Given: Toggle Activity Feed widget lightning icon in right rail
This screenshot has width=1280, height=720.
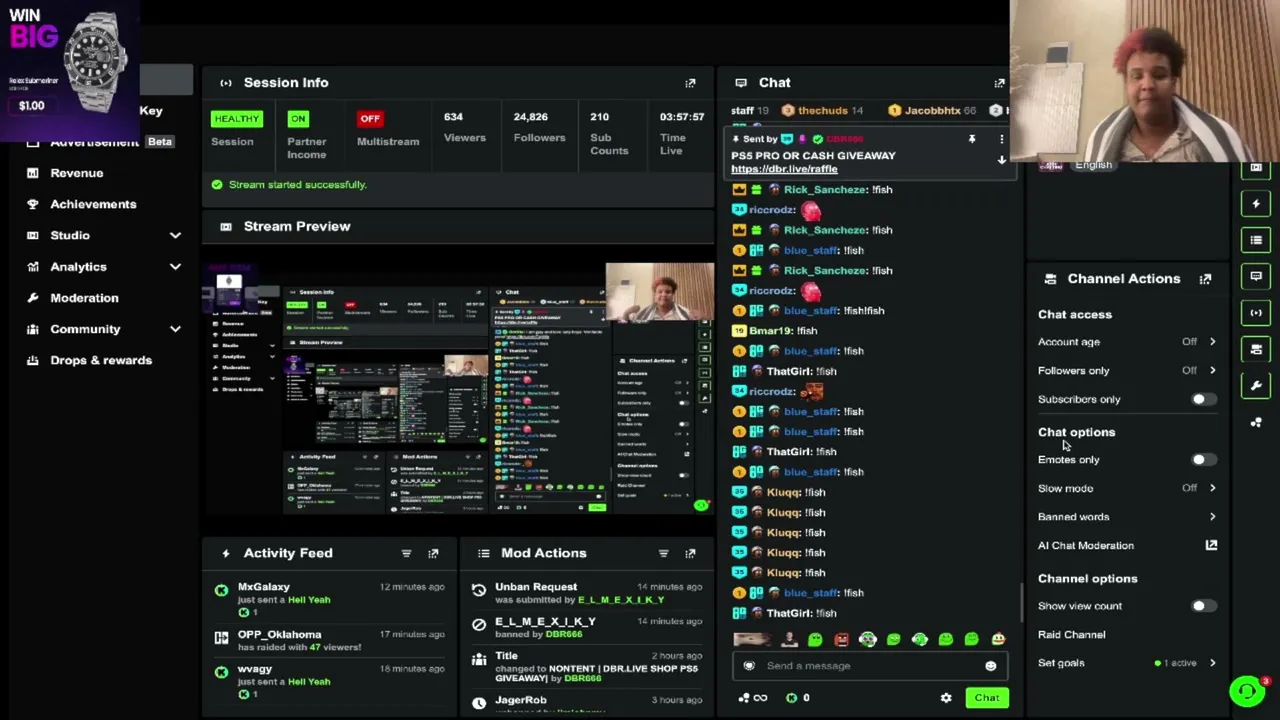Looking at the screenshot, I should 1256,203.
